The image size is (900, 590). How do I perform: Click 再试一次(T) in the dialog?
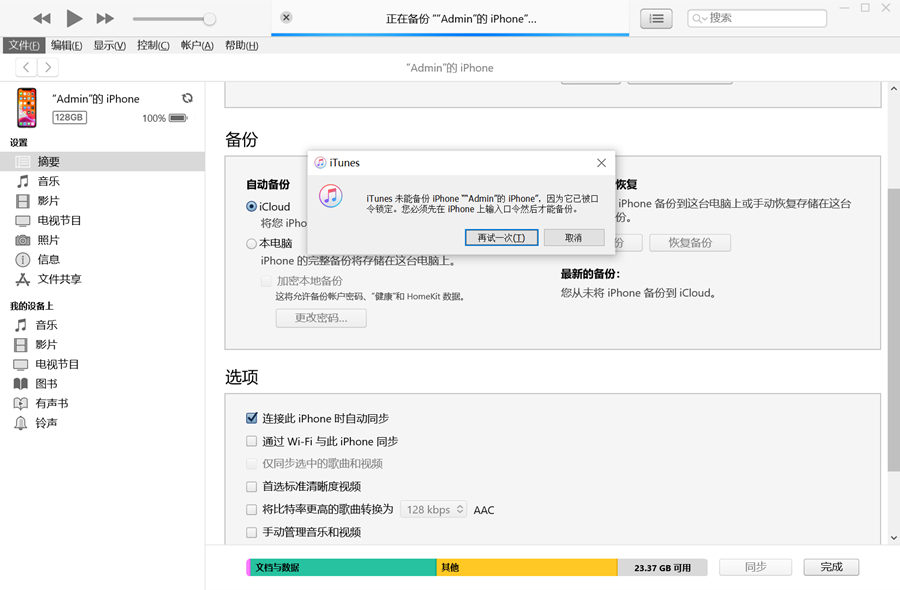point(501,238)
